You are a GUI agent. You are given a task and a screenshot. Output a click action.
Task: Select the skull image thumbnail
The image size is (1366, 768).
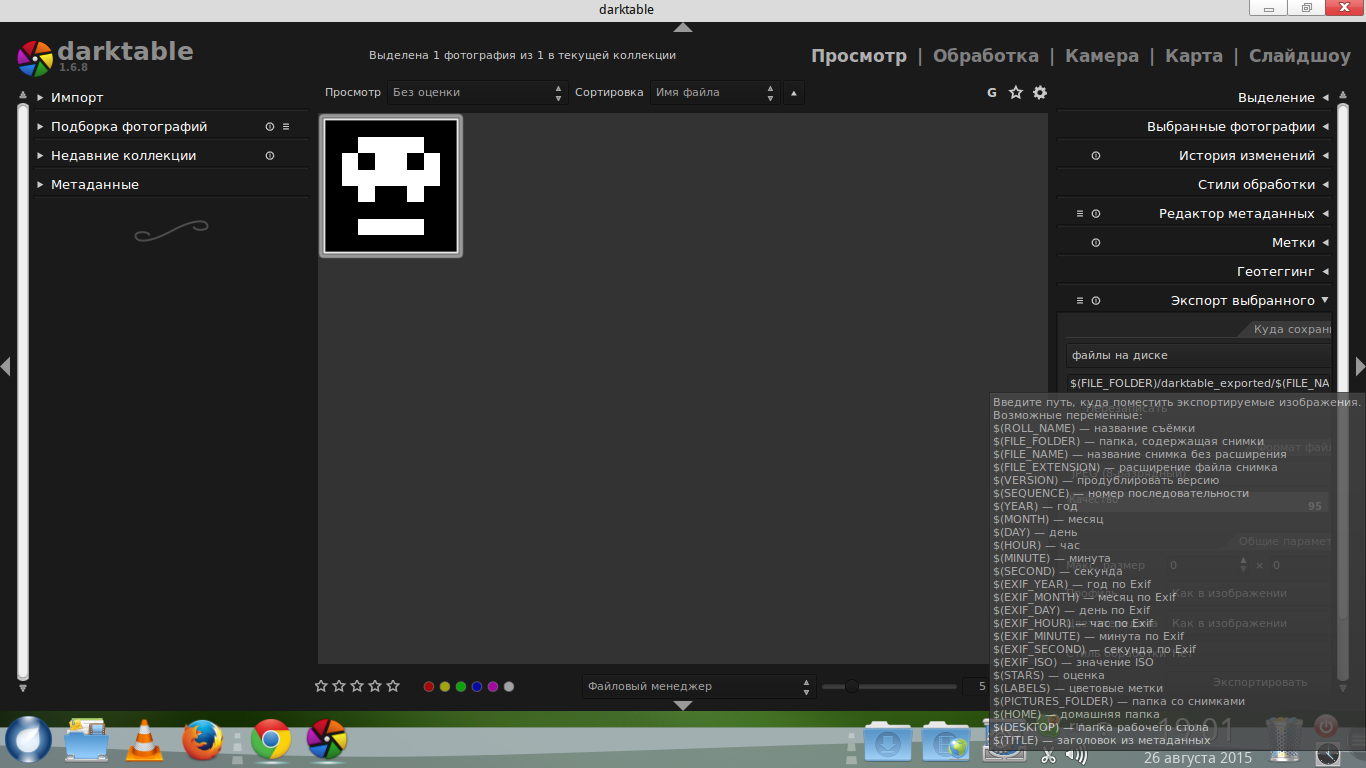tap(391, 186)
